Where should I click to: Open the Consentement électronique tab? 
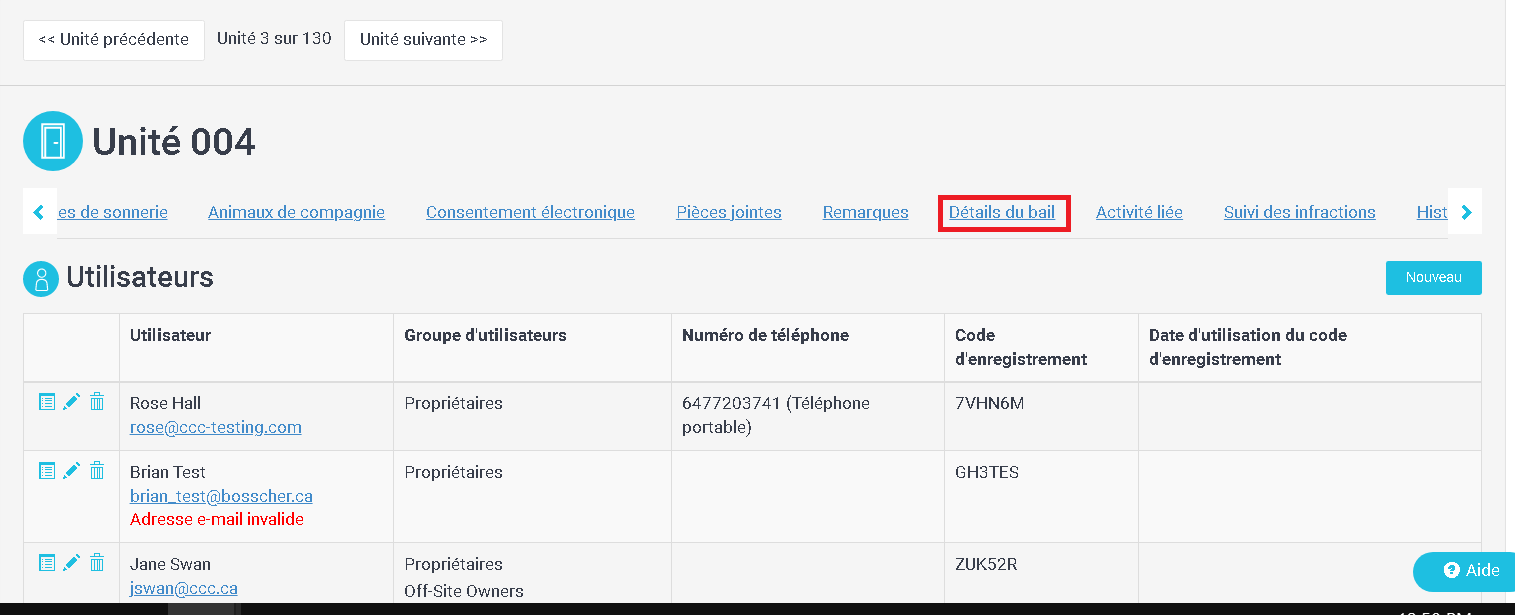(530, 212)
